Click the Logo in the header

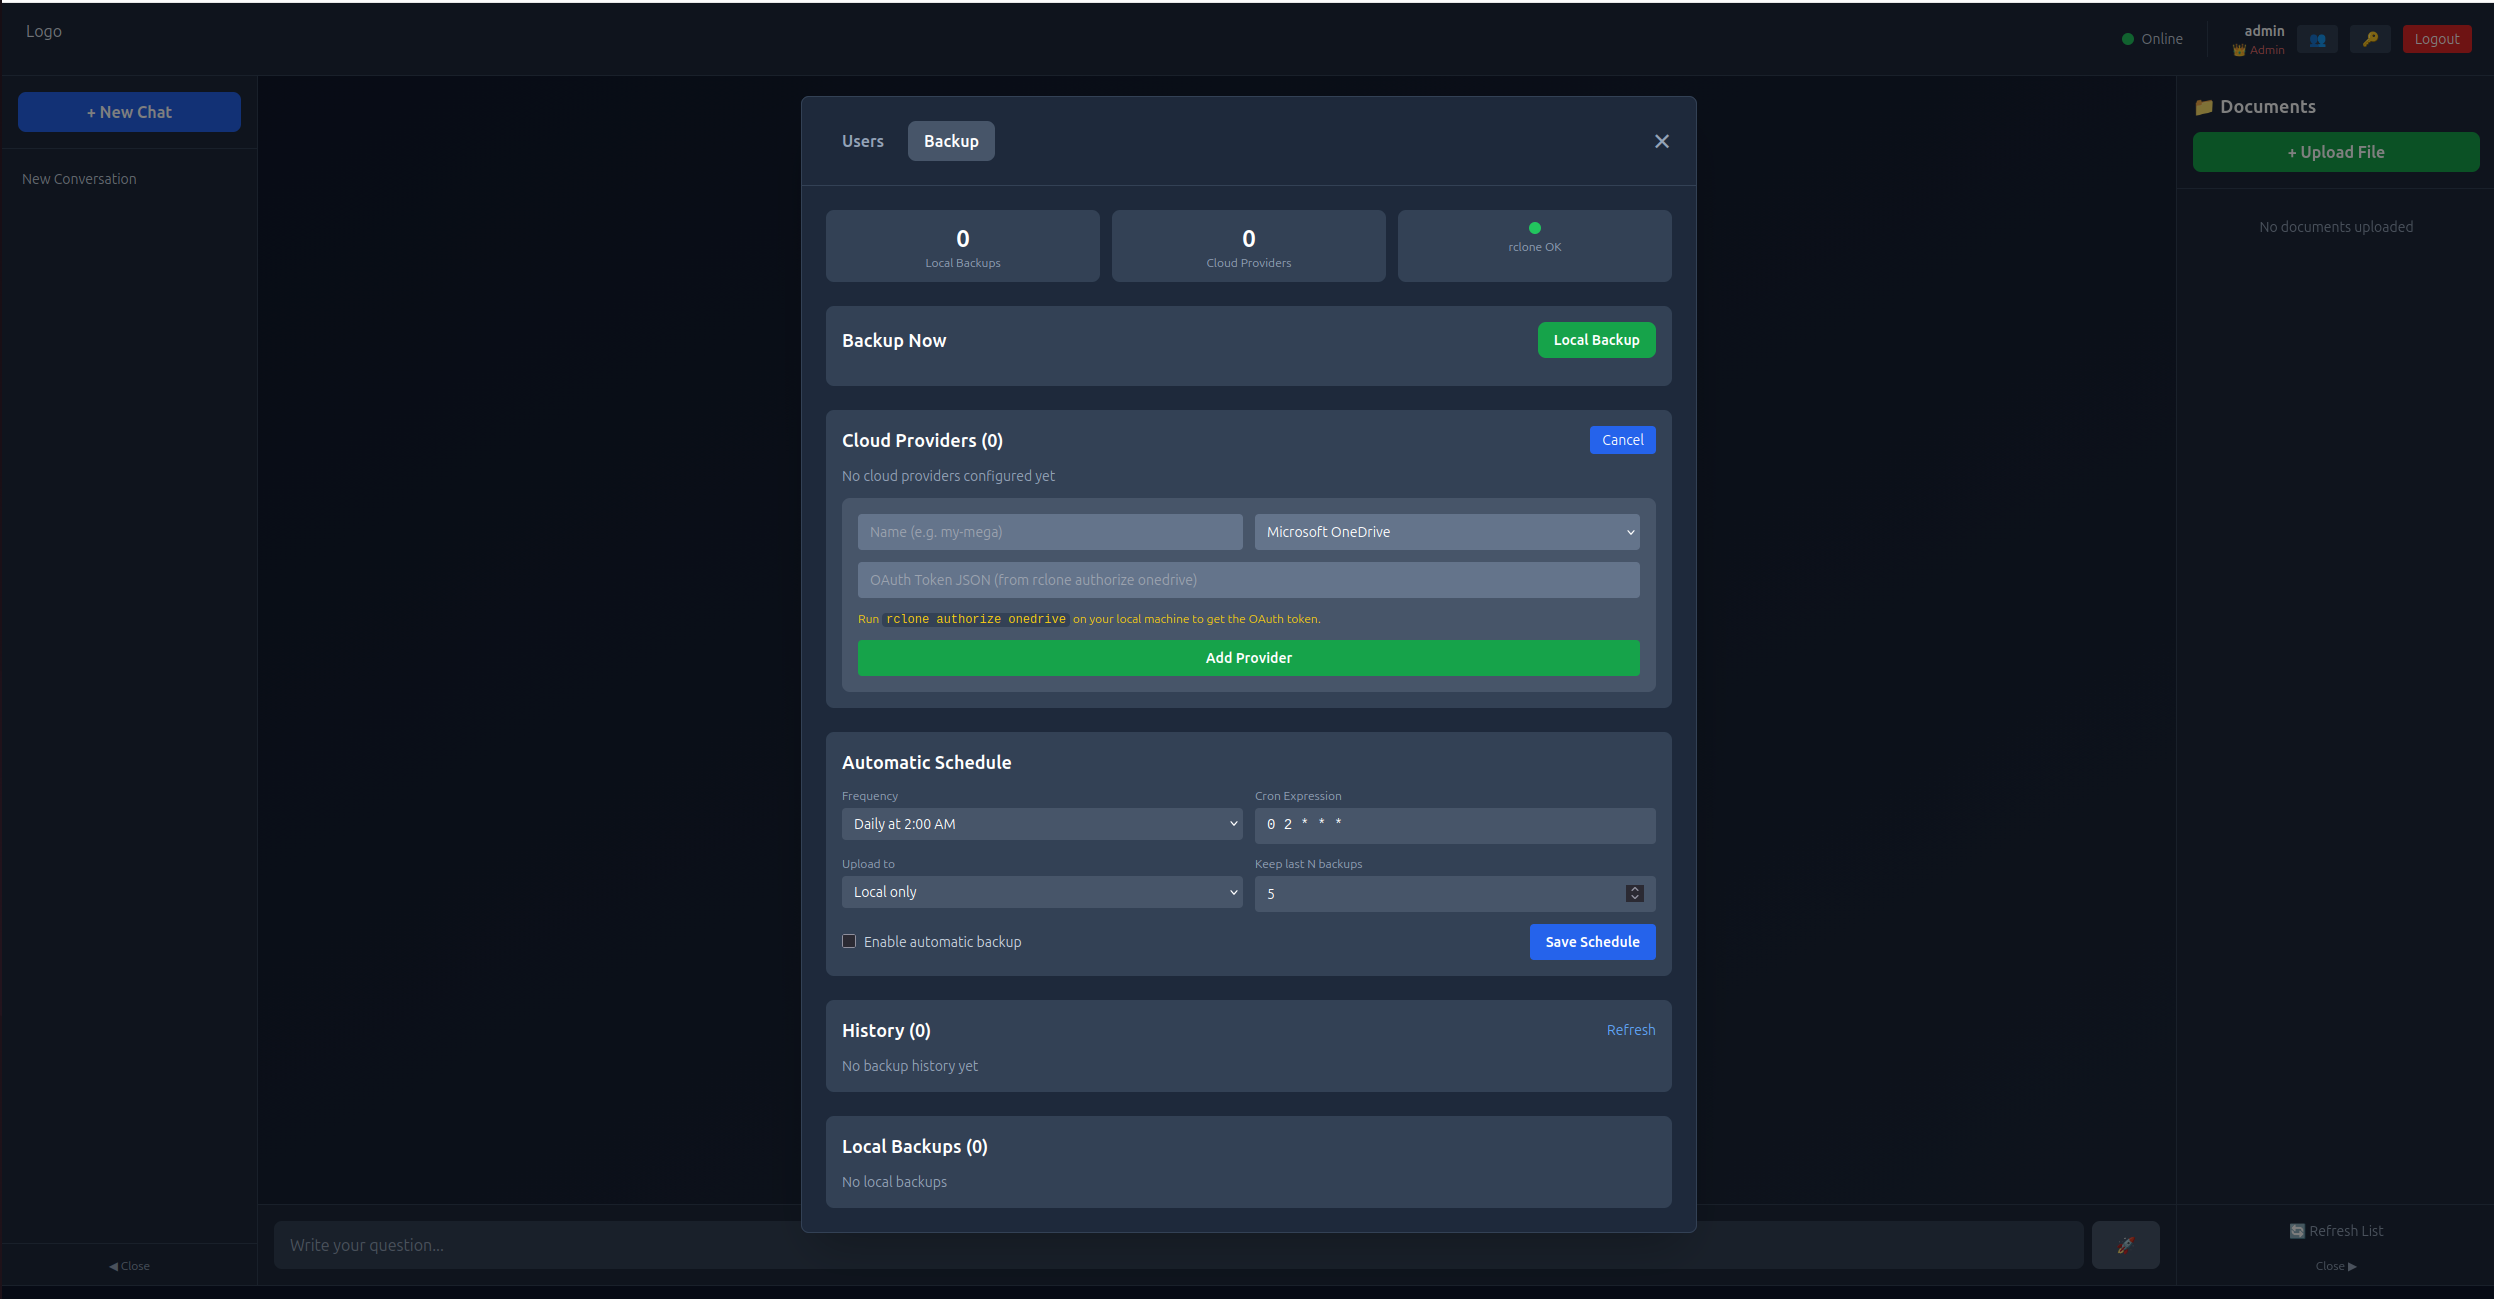pyautogui.click(x=44, y=31)
